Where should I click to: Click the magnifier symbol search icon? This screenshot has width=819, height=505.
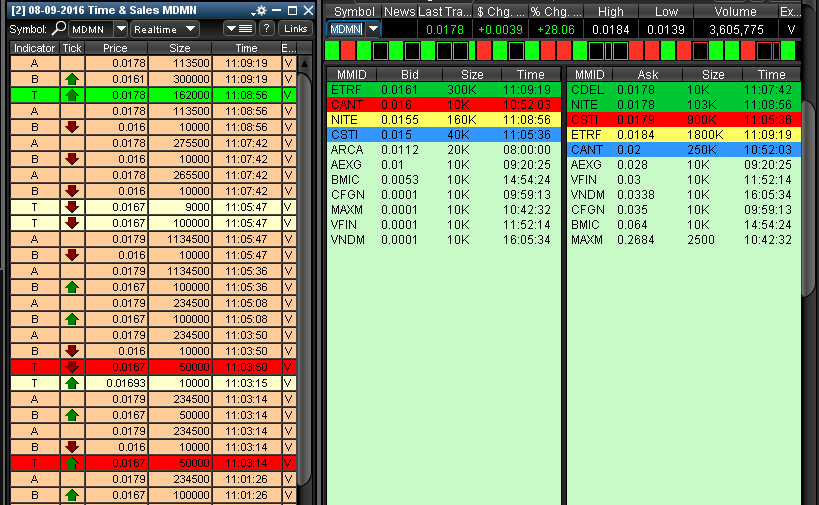(x=59, y=29)
